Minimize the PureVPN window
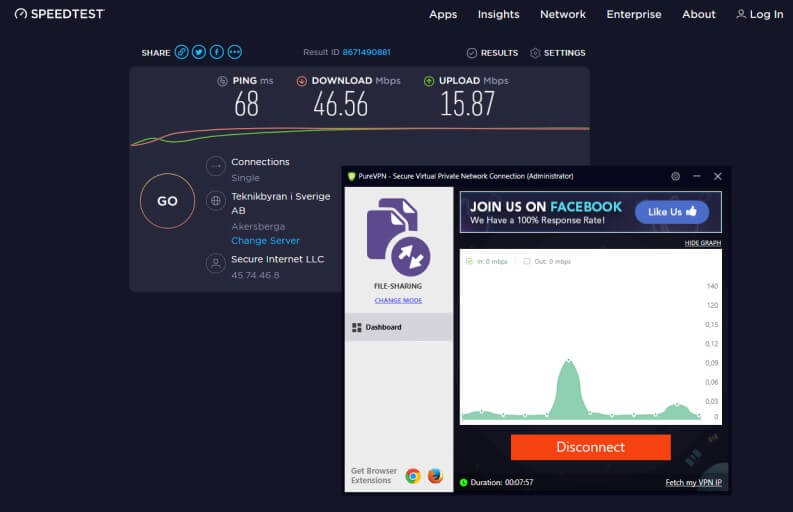The height and width of the screenshot is (512, 793). [697, 177]
